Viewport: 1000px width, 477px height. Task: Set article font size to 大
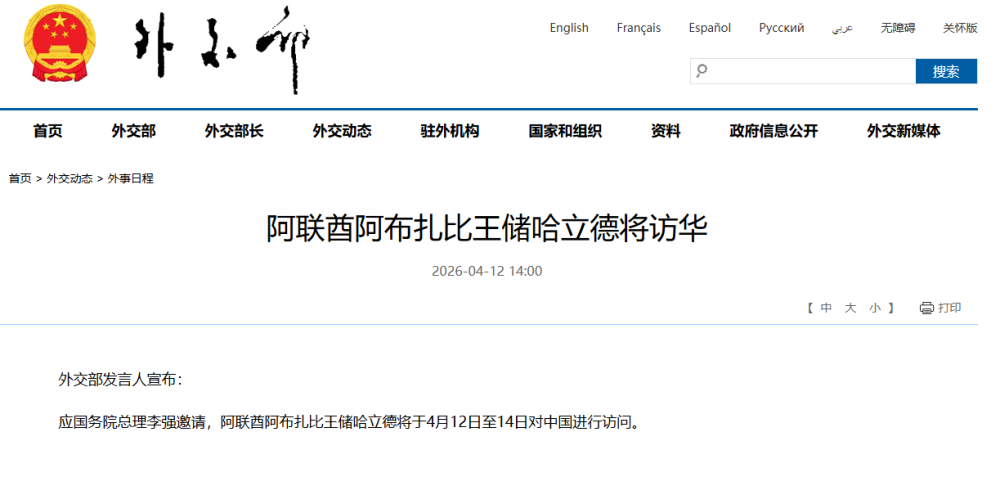tap(850, 308)
